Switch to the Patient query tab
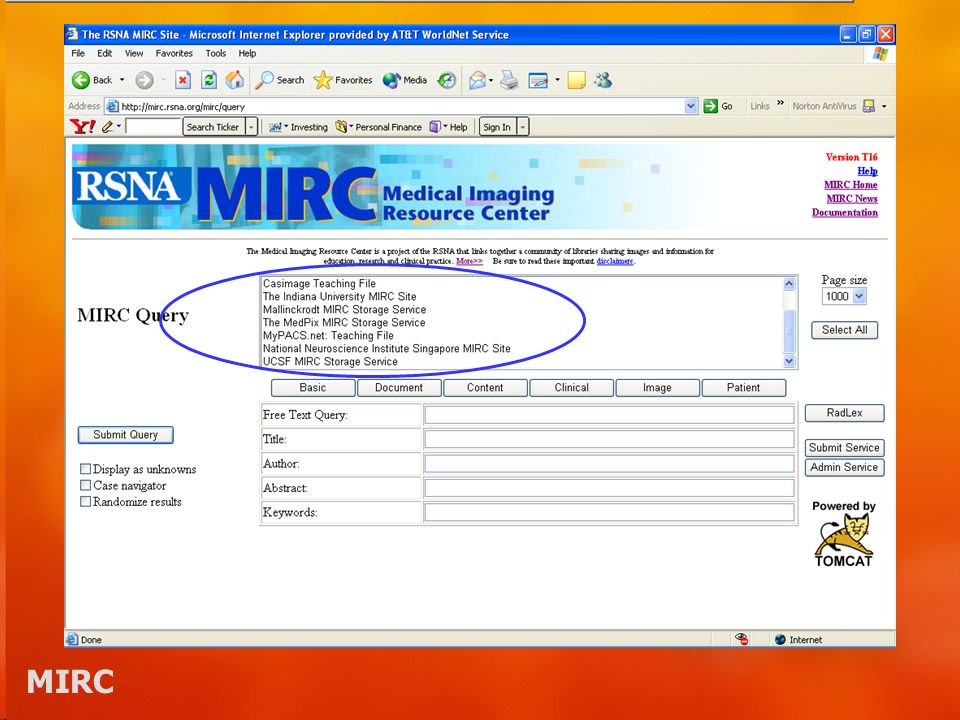Viewport: 960px width, 720px height. [744, 388]
